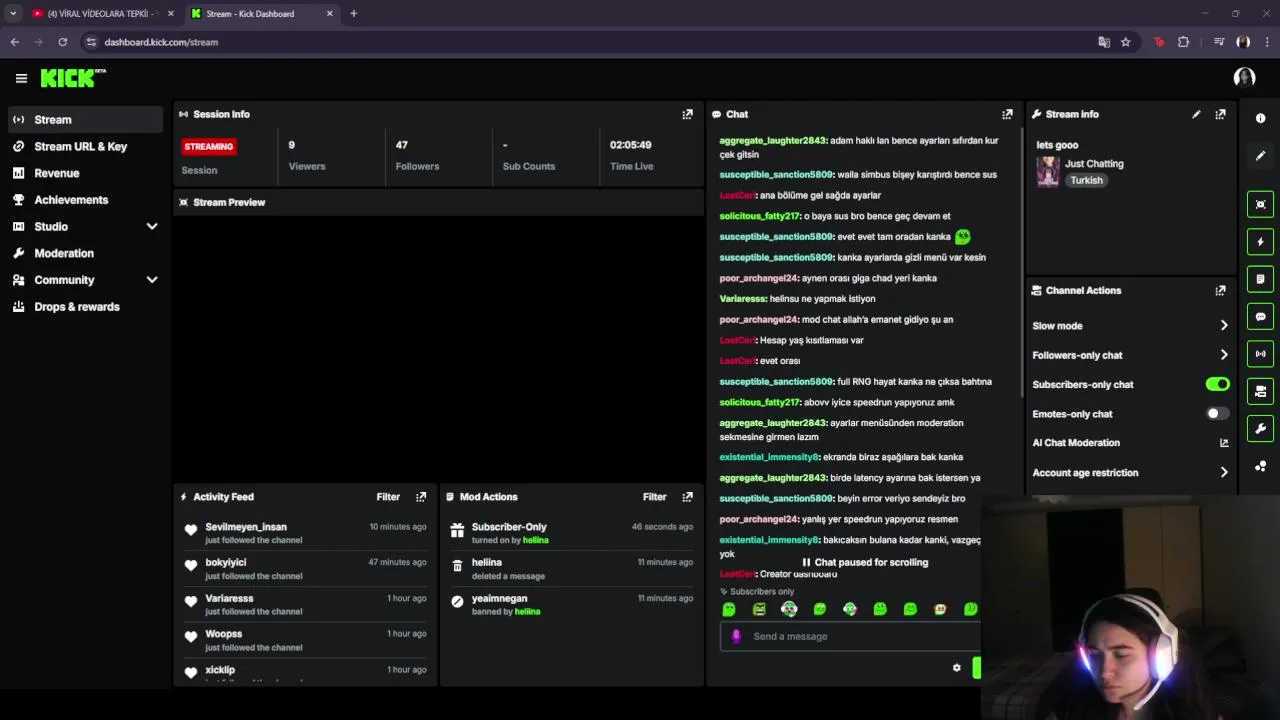Open chat settings gear icon
1280x720 pixels.
(956, 668)
